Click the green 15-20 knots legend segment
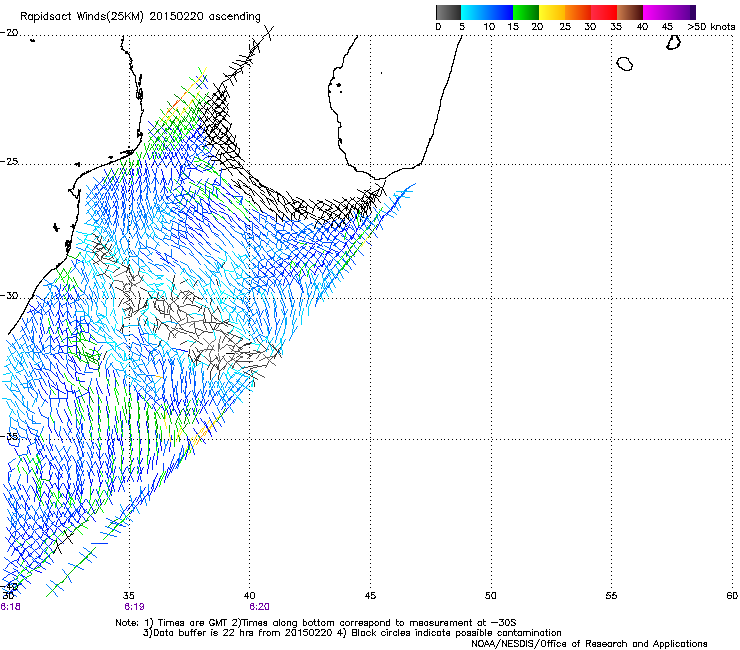Viewport: 740px width, 650px height. tap(526, 12)
